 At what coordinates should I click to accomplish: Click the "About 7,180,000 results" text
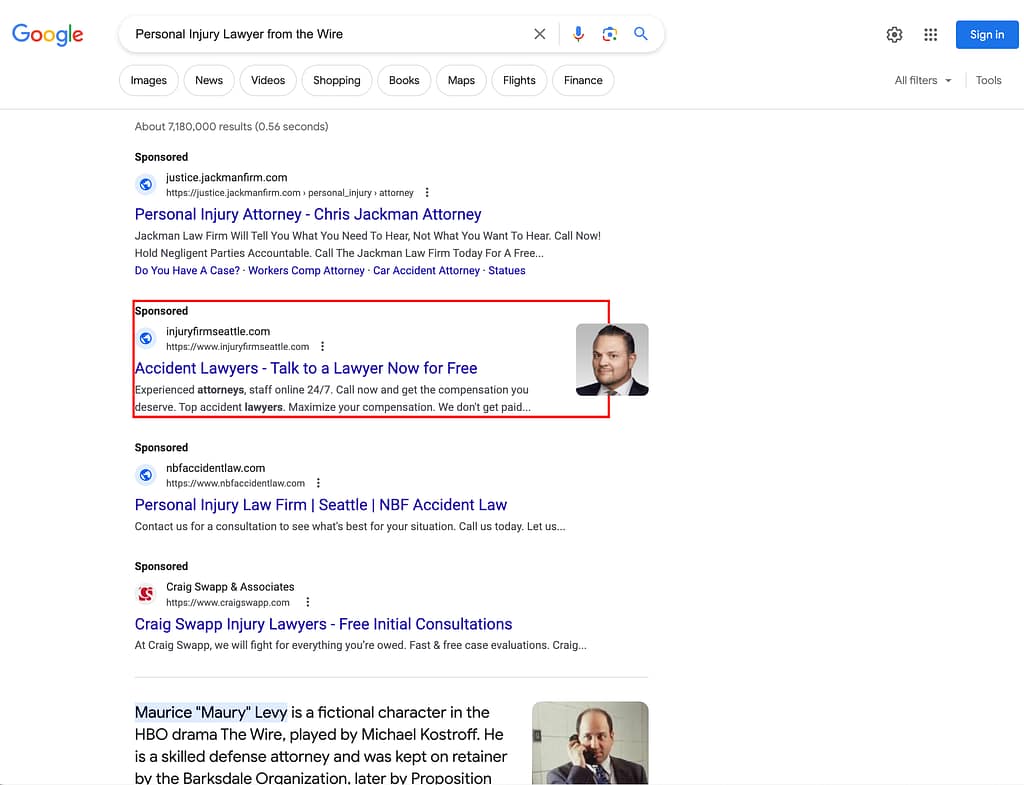(x=231, y=127)
